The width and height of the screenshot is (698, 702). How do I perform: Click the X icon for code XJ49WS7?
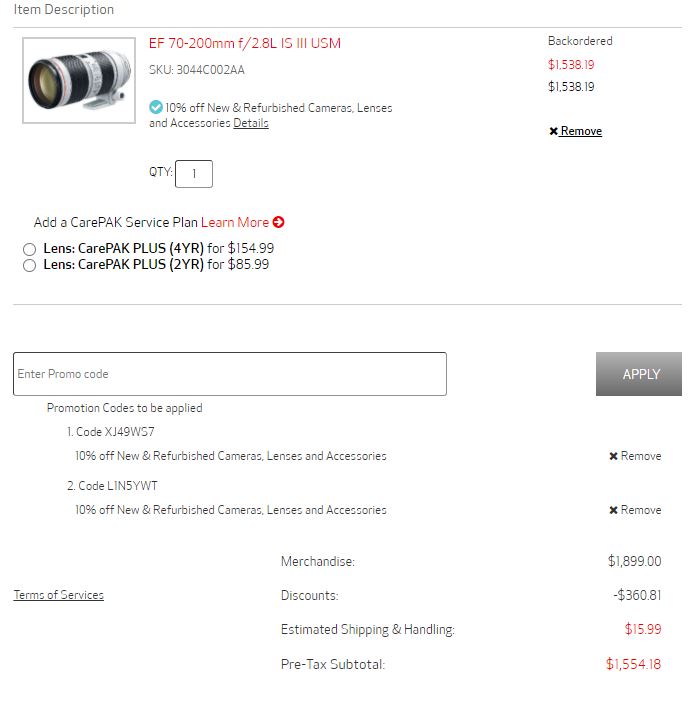coord(613,456)
